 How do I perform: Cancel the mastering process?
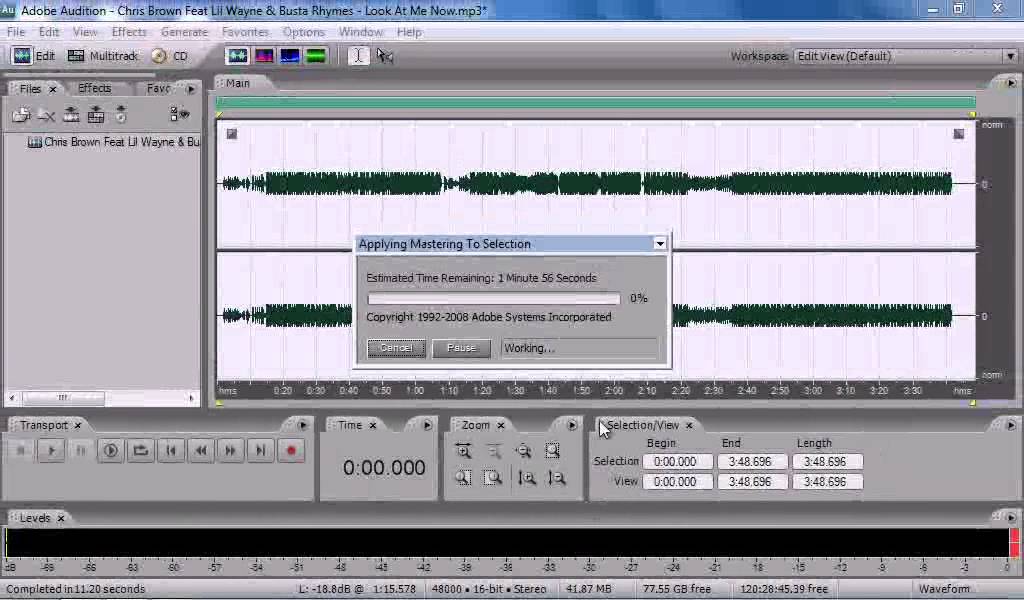(x=396, y=348)
